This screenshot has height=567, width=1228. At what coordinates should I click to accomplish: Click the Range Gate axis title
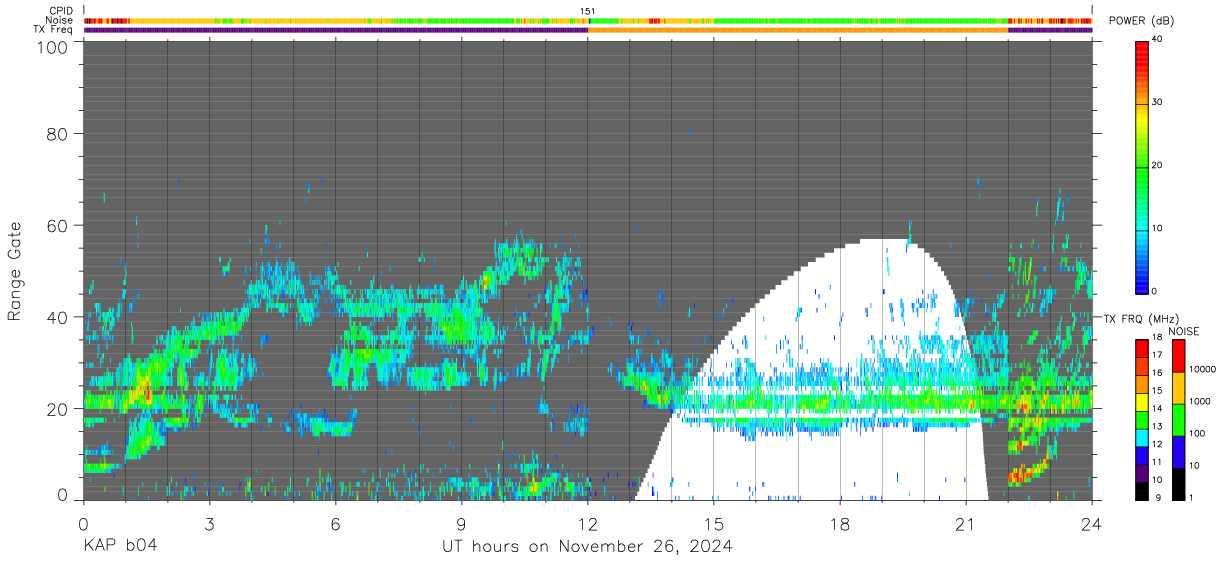tap(15, 272)
